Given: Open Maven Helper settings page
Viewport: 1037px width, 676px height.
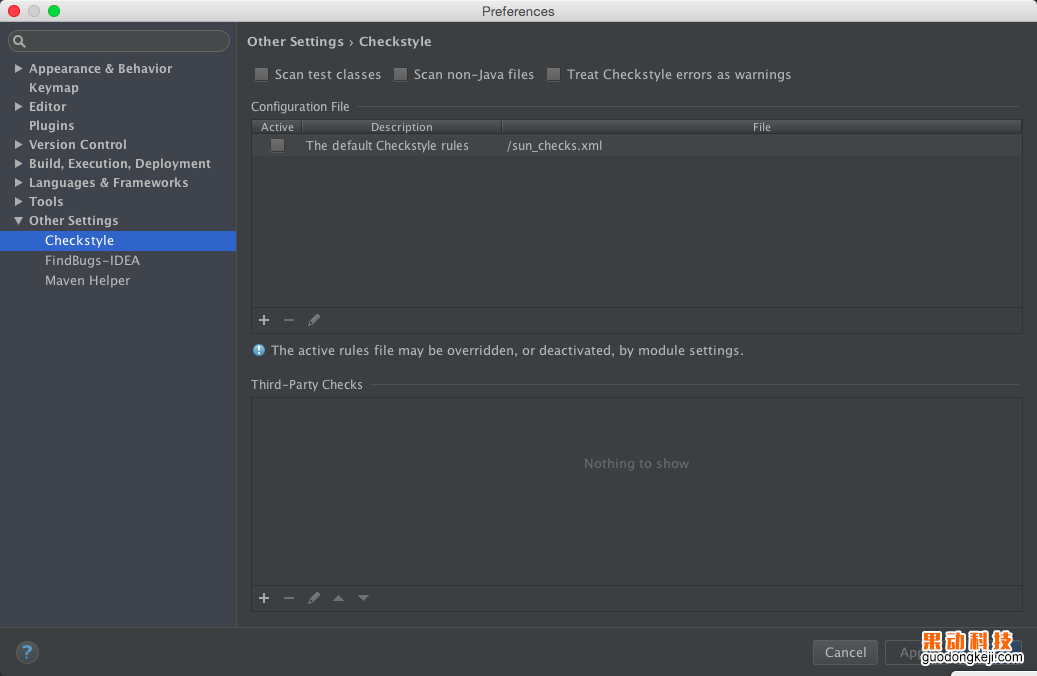Looking at the screenshot, I should click(87, 281).
